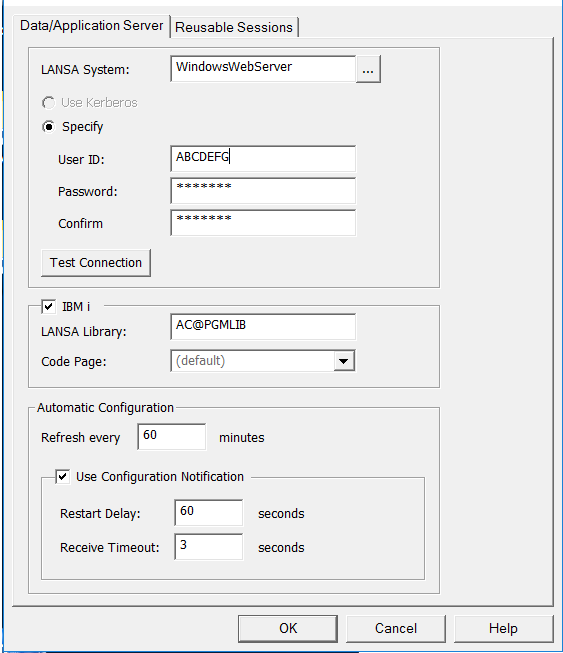This screenshot has width=563, height=653.
Task: Click the Restart Delay seconds field
Action: (209, 513)
